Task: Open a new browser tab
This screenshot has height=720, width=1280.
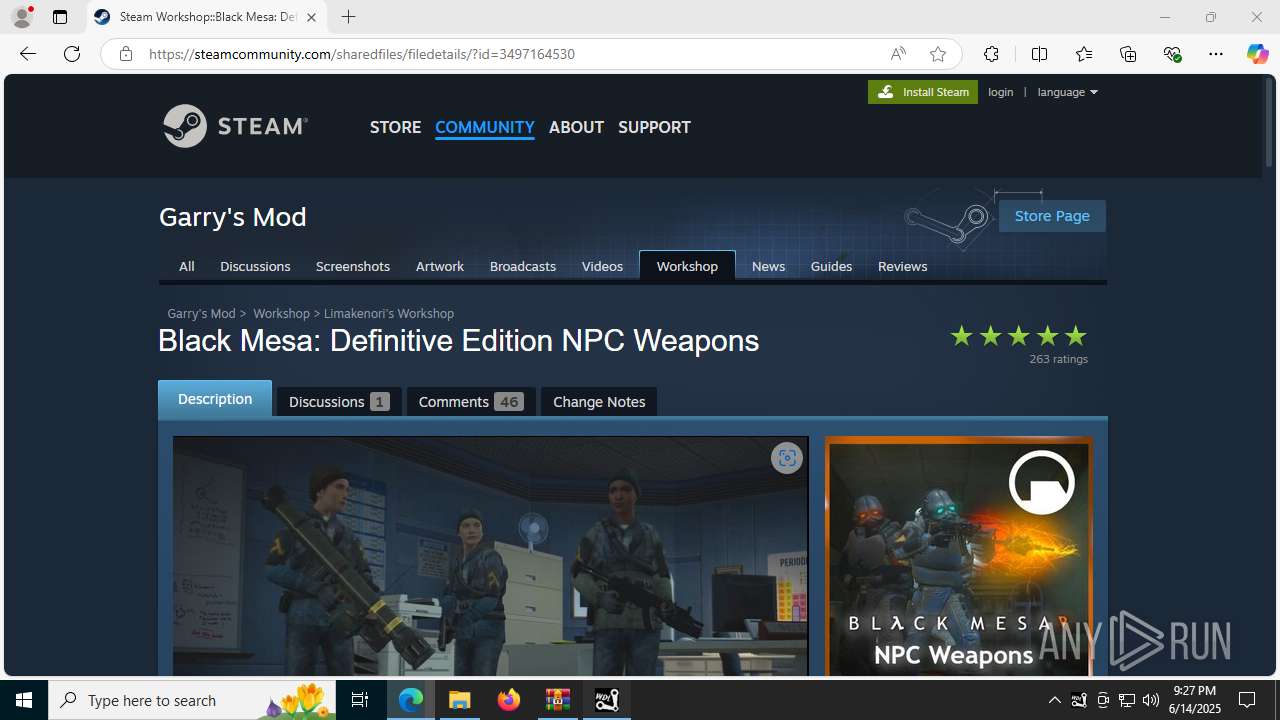Action: coord(348,17)
